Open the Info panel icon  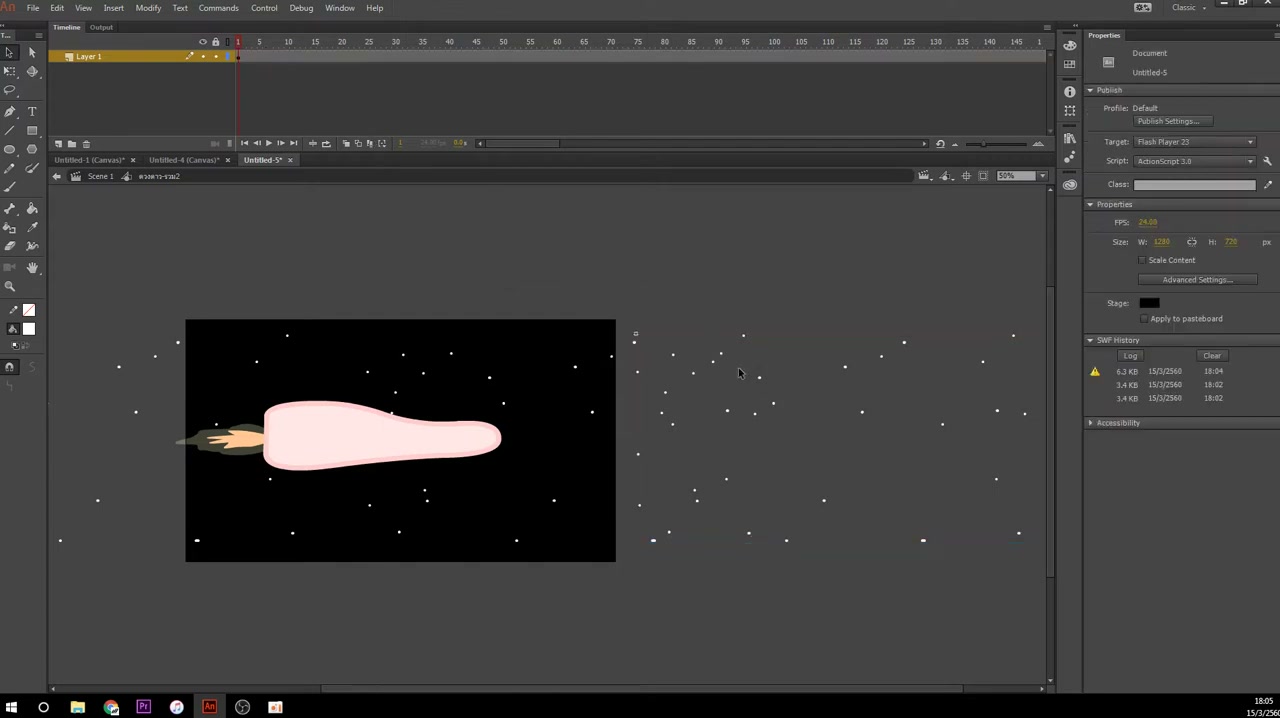[1070, 92]
